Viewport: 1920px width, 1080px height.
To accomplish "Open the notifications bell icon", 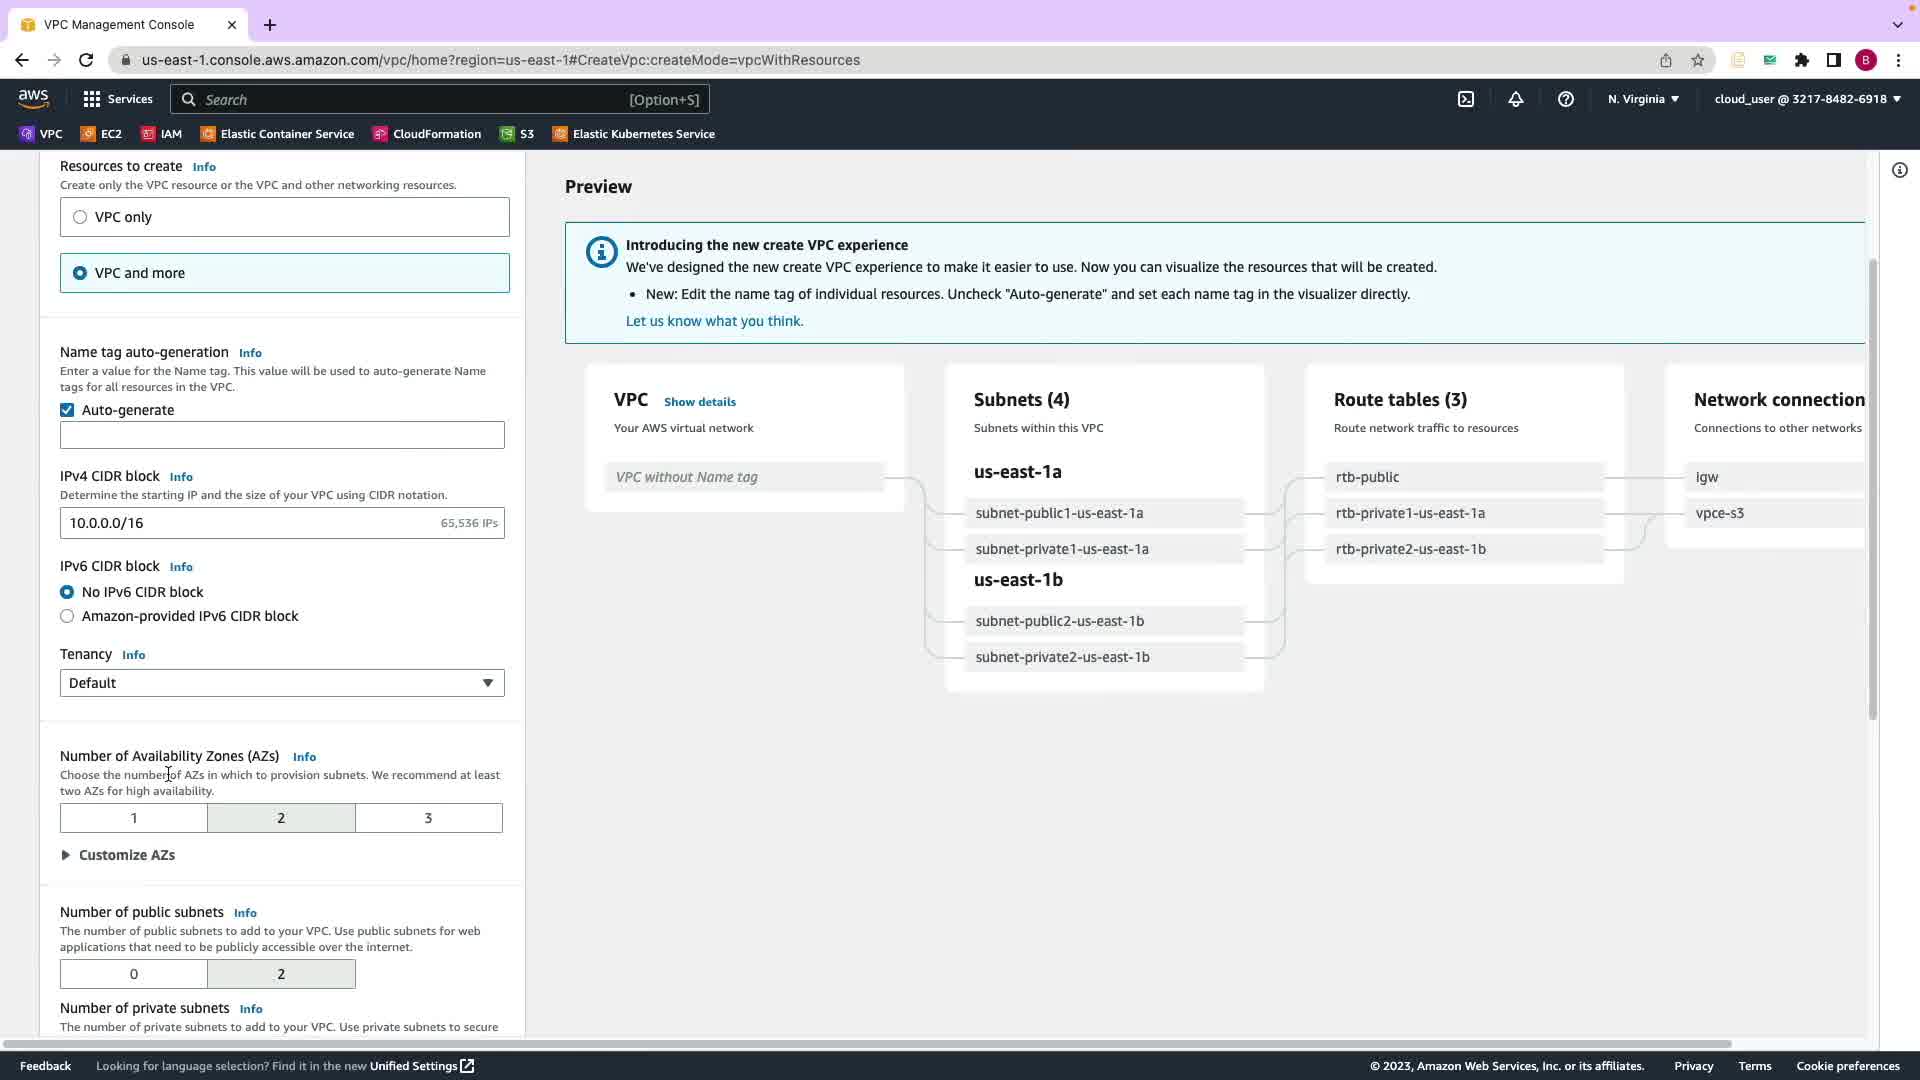I will coord(1516,99).
